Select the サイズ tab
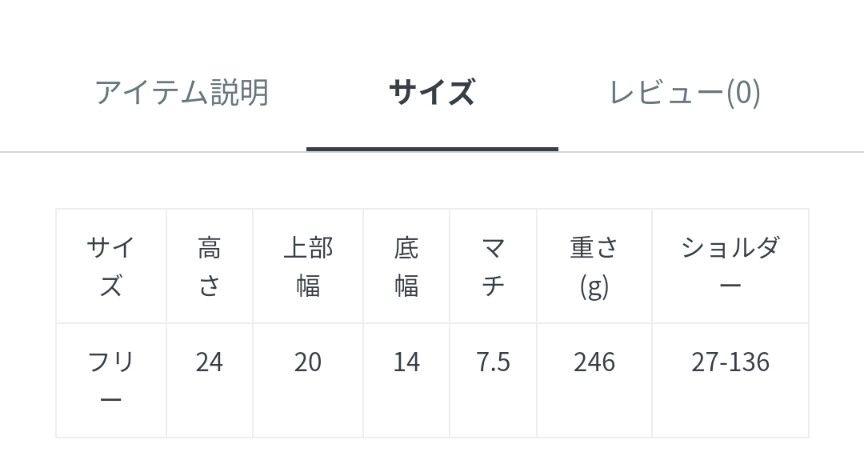The width and height of the screenshot is (864, 466). (x=432, y=92)
